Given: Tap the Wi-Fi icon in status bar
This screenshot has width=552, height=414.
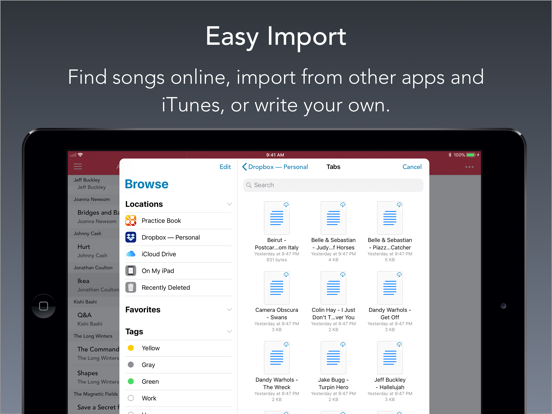Looking at the screenshot, I should tap(81, 155).
